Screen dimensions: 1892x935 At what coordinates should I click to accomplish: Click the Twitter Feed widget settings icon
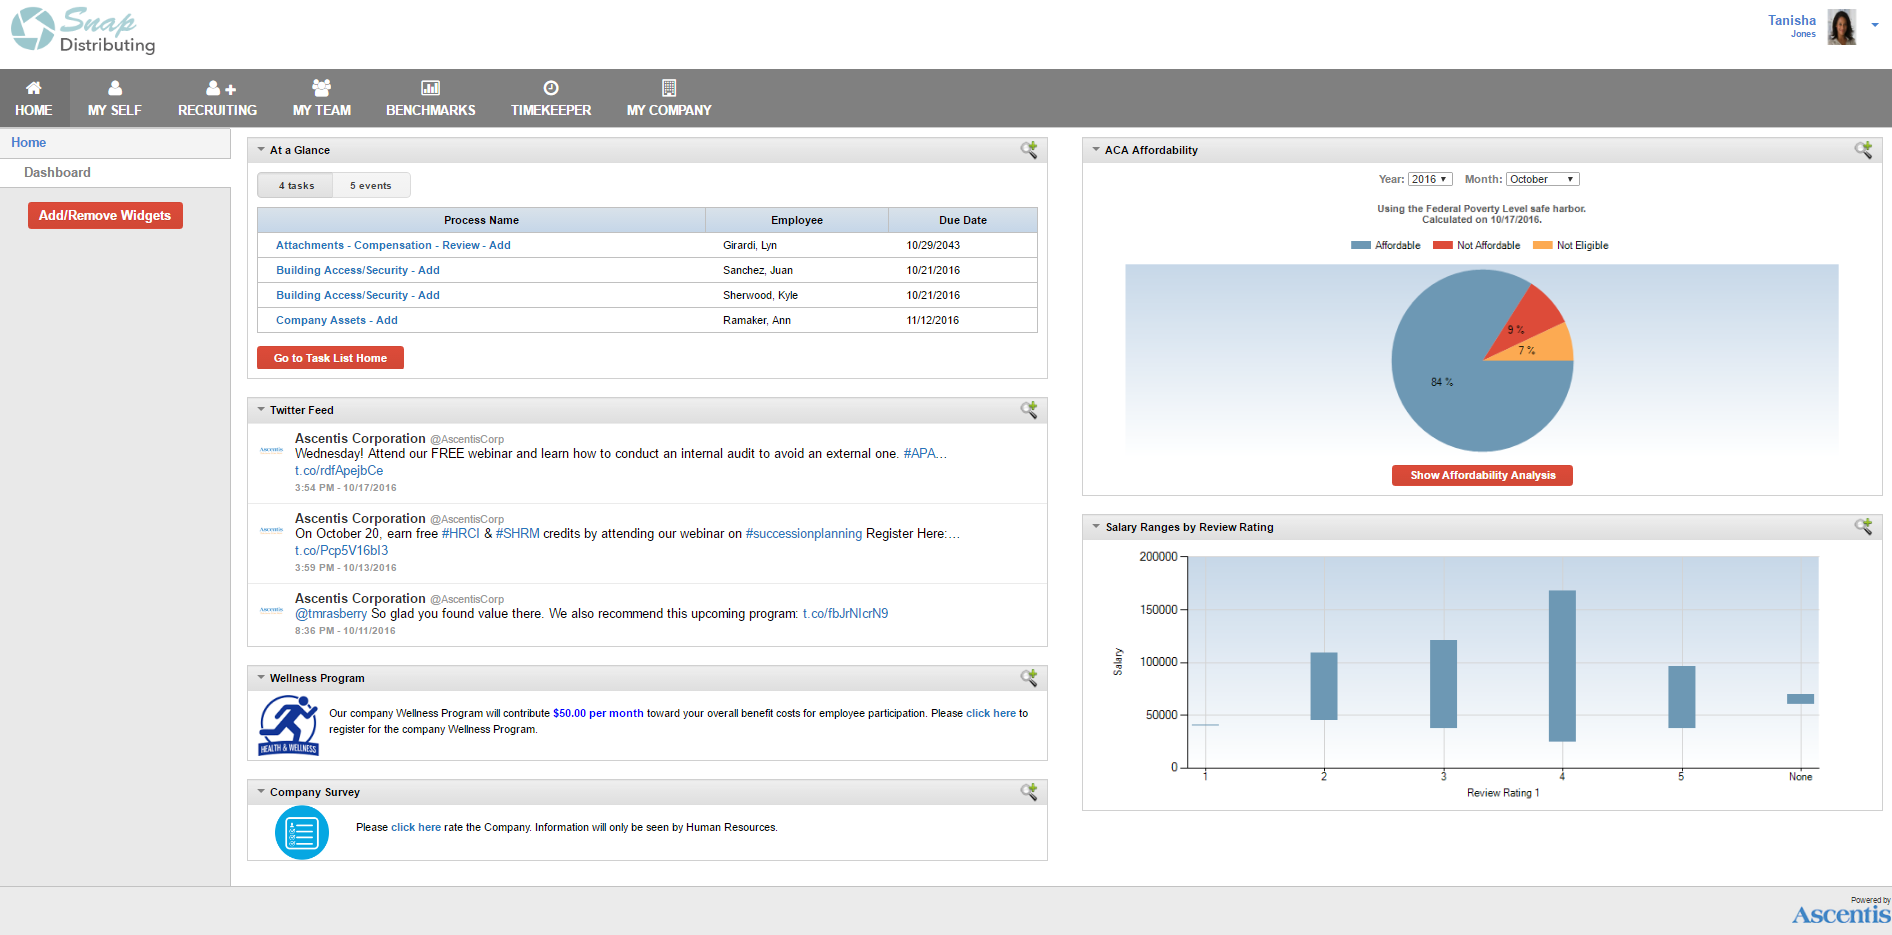click(1029, 410)
